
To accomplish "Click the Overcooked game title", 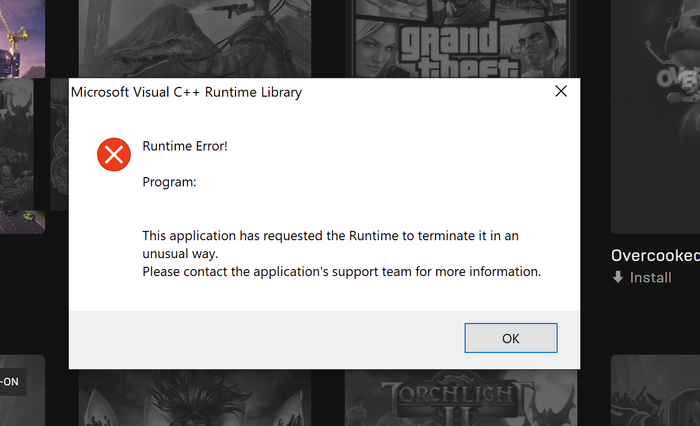I will click(x=655, y=255).
